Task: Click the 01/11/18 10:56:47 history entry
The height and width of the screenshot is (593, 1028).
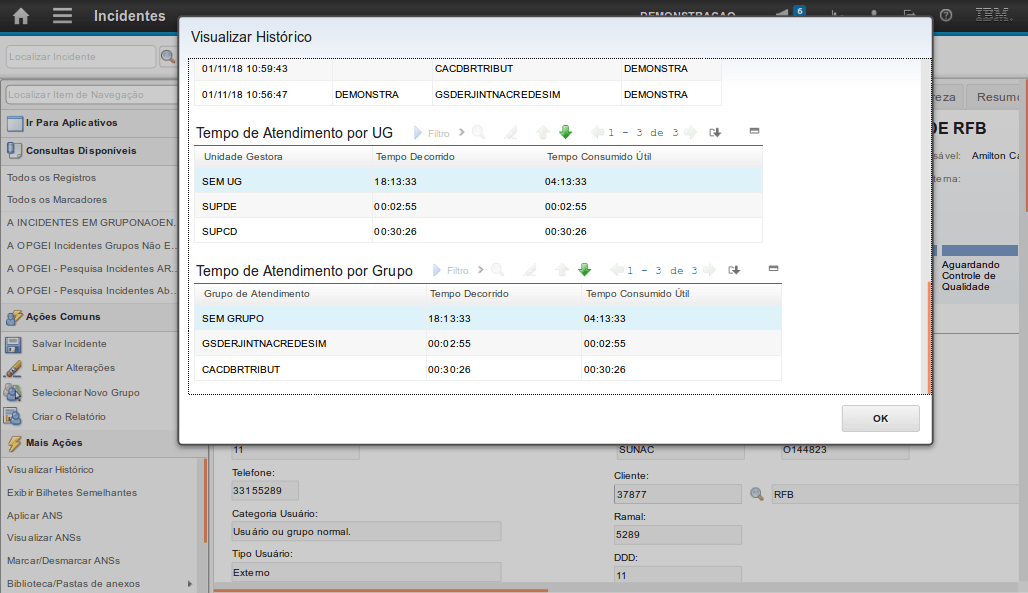Action: (x=245, y=94)
